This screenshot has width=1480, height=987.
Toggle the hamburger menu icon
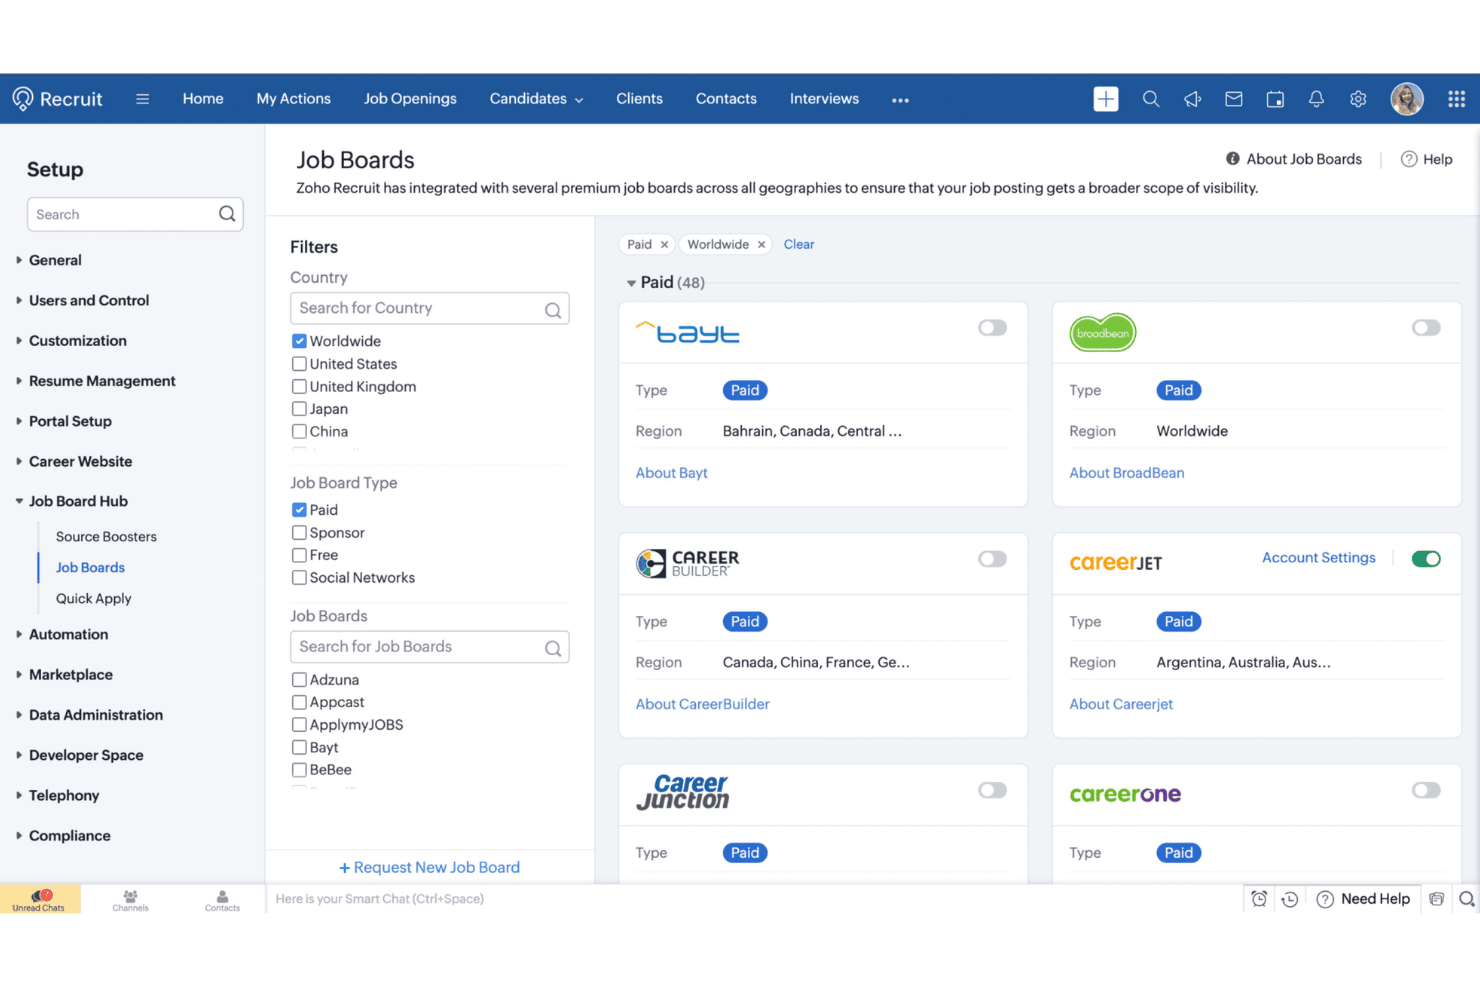(x=143, y=99)
